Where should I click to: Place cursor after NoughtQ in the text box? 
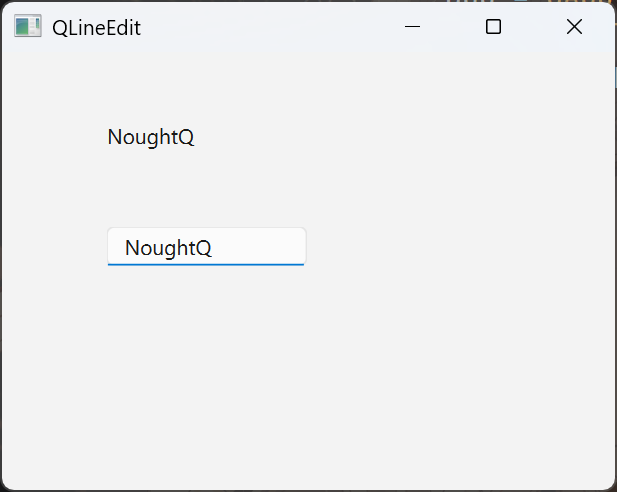[x=214, y=248]
